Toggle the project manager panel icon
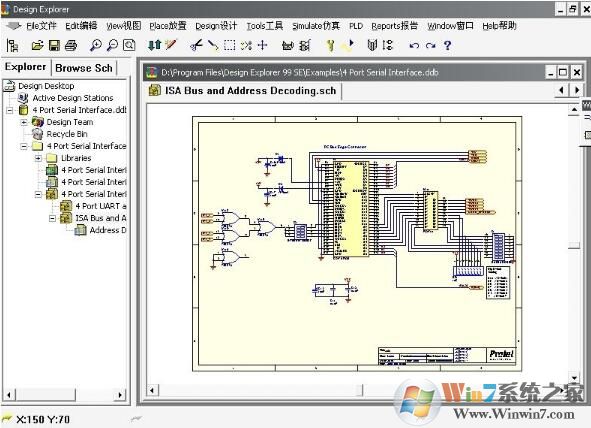The width and height of the screenshot is (591, 428). coord(12,46)
